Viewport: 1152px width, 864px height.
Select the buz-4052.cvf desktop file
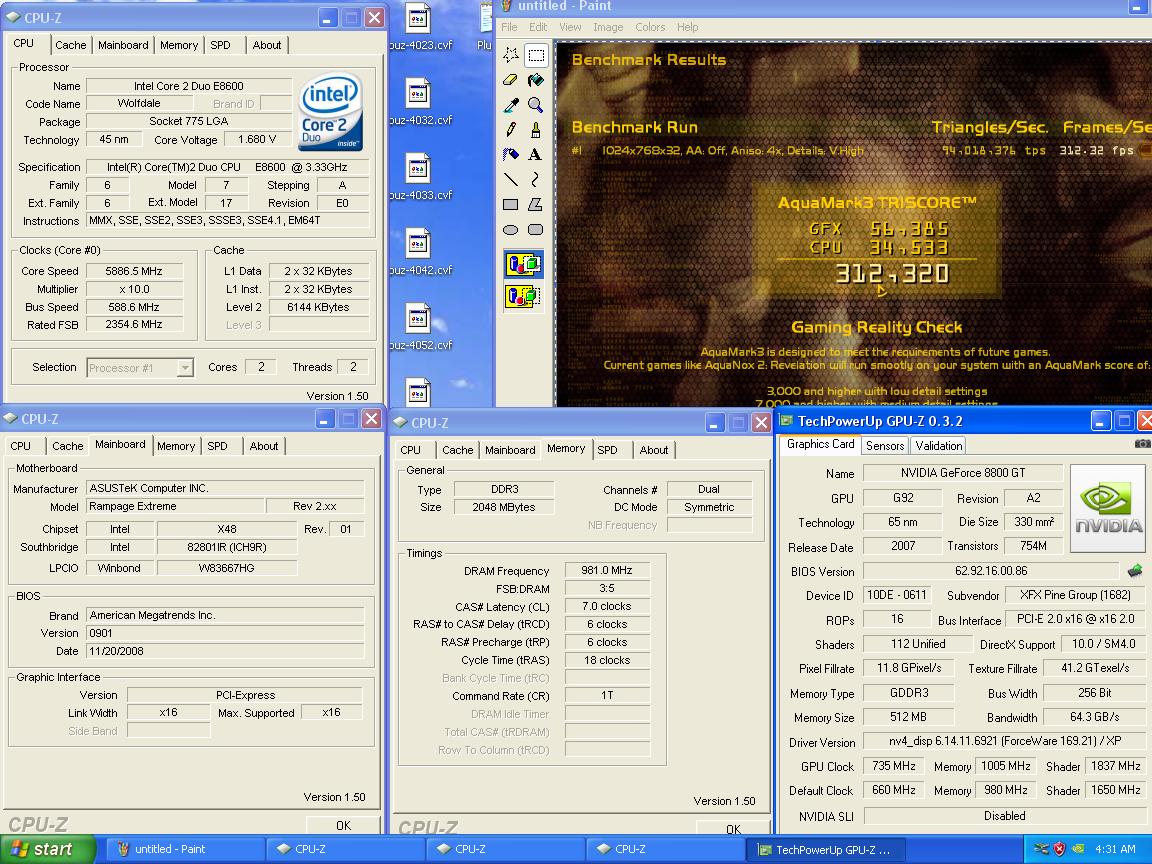coord(420,327)
